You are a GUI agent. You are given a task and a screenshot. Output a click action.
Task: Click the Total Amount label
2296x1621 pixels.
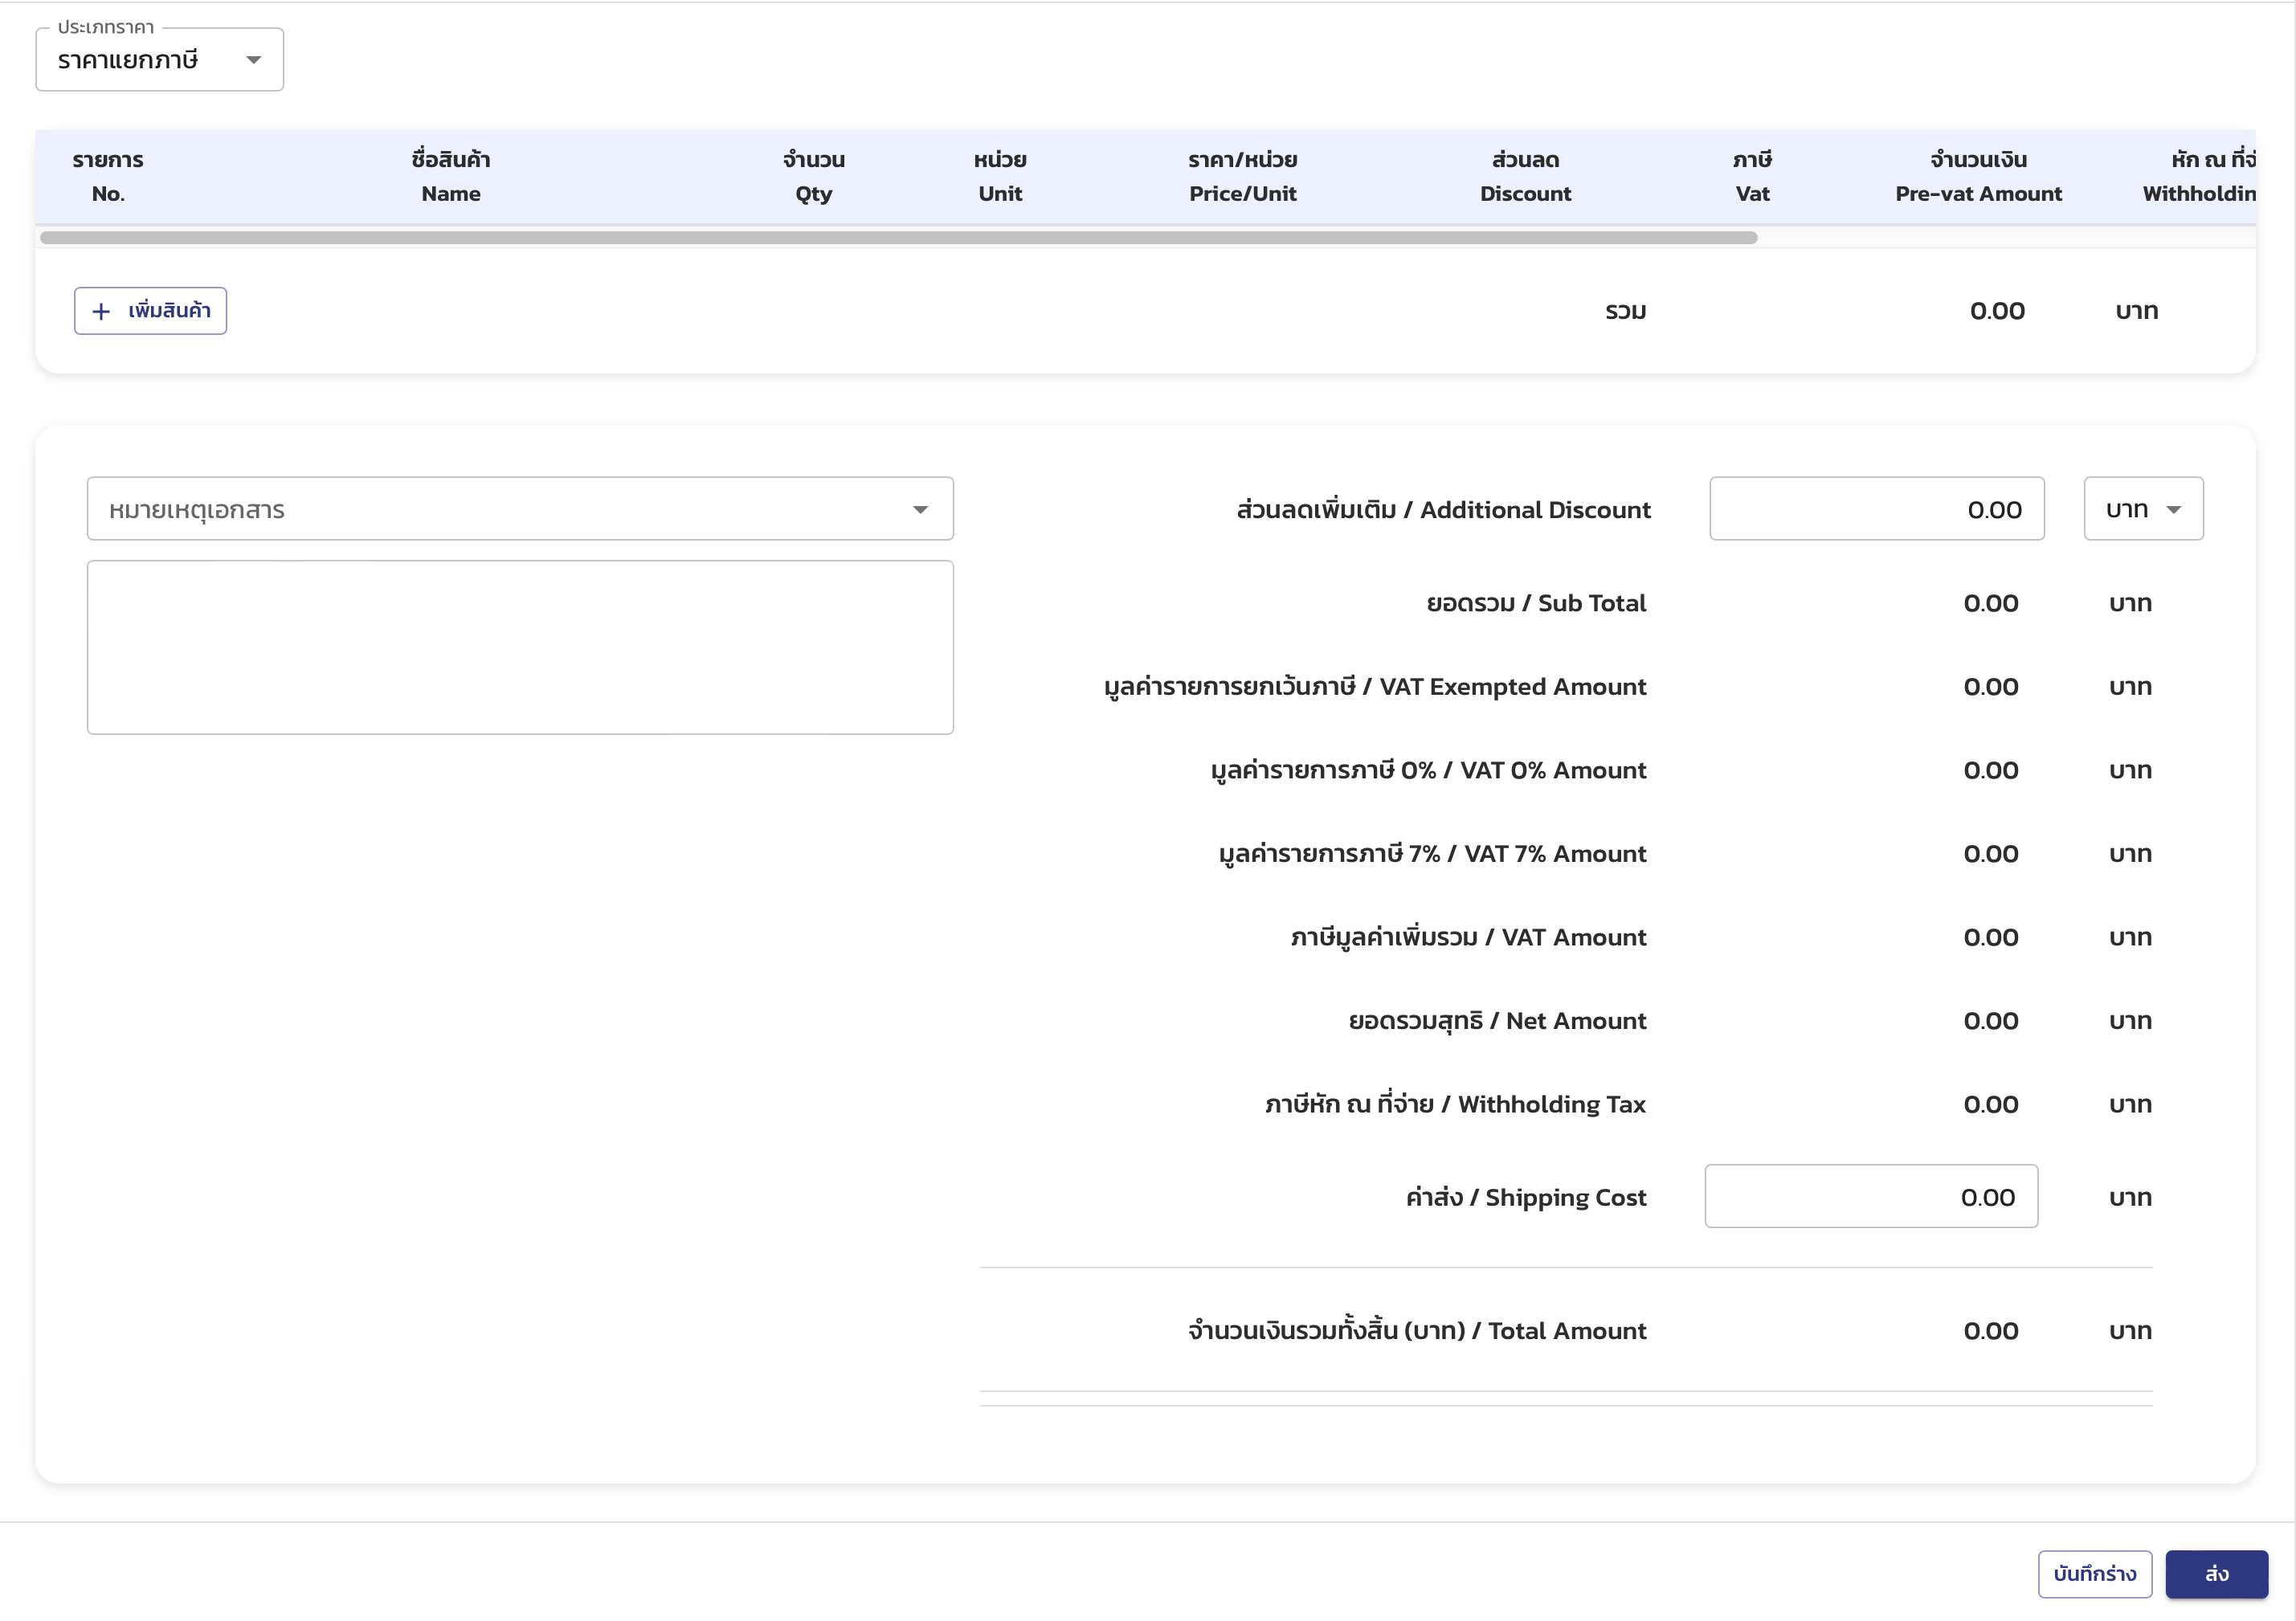pyautogui.click(x=1417, y=1331)
